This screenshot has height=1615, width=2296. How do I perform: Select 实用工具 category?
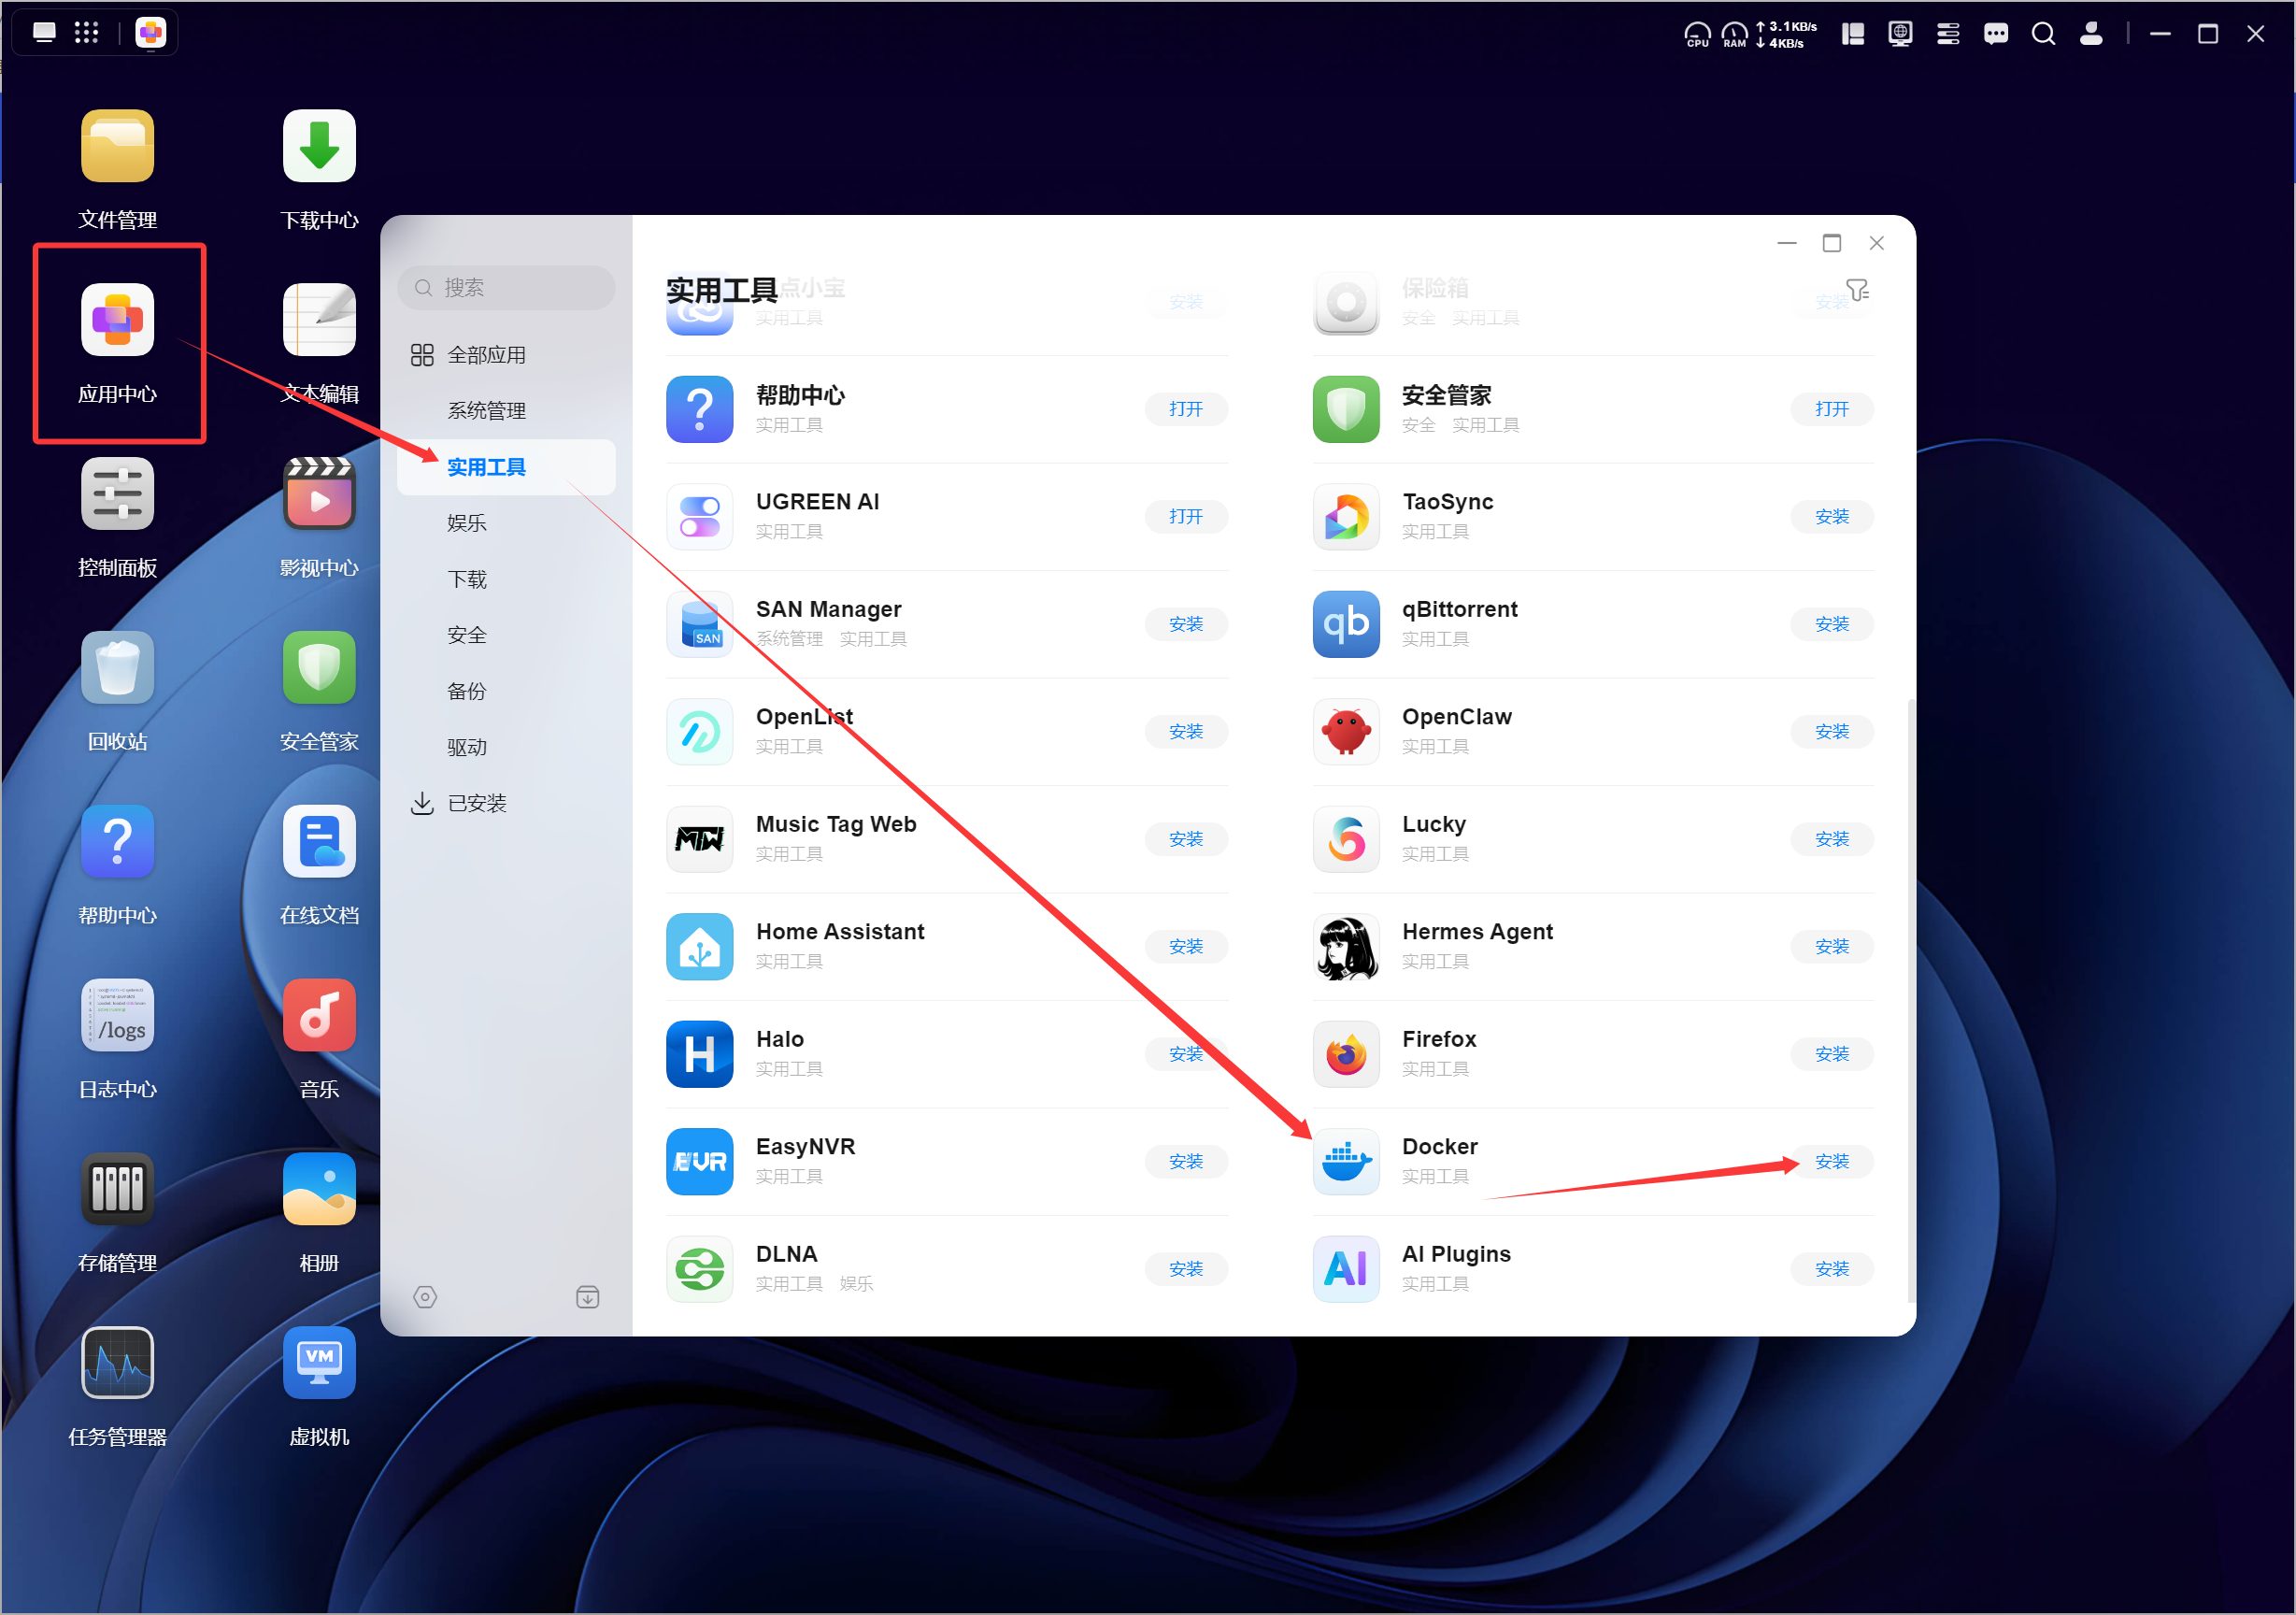pos(506,467)
